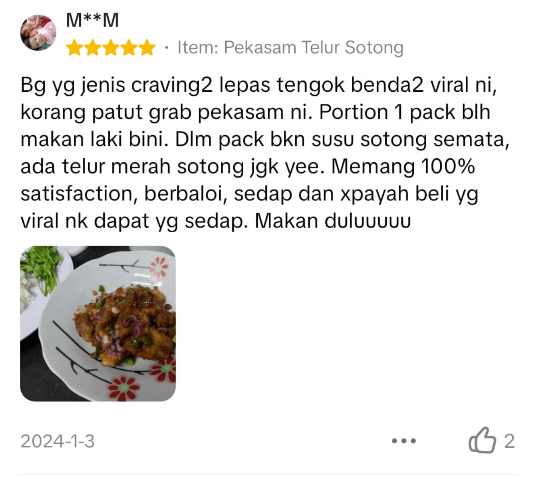Screen dimensions: 539x477
Task: Click the review date 2024-1-3
Action: coord(57,441)
